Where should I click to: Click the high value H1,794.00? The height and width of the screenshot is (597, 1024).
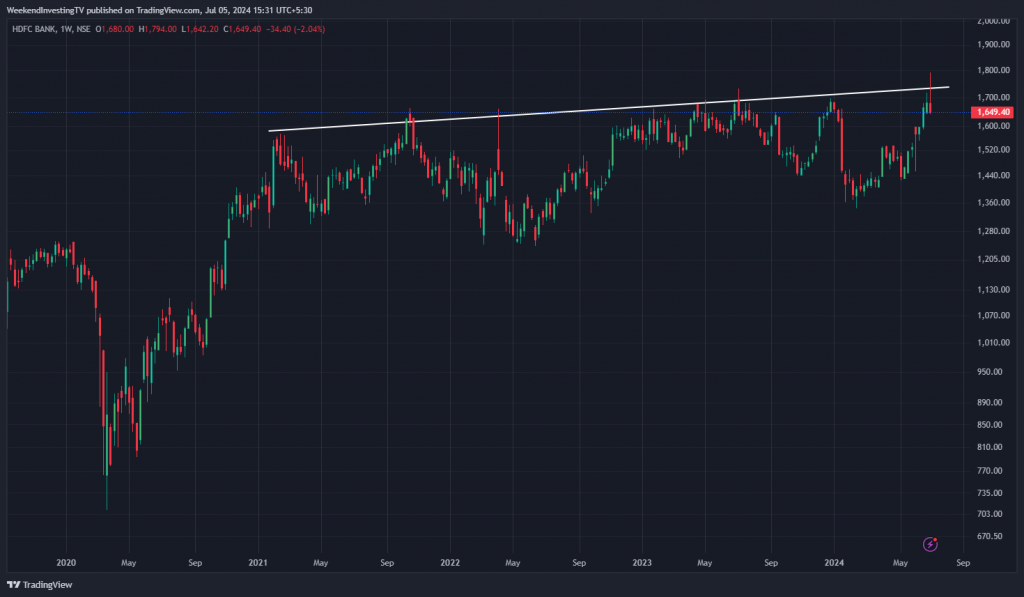click(157, 29)
